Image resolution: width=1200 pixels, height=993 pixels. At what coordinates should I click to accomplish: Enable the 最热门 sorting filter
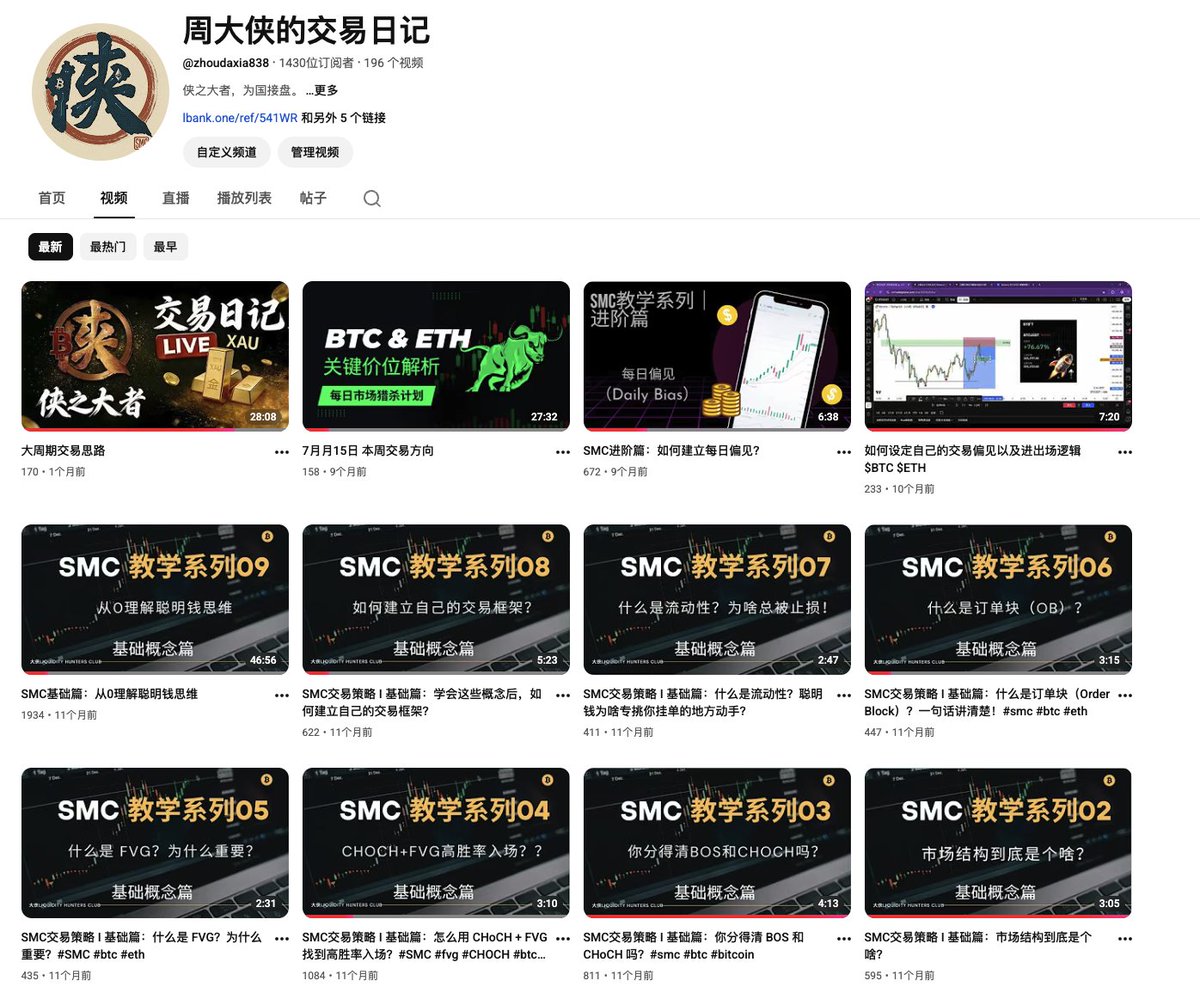coord(110,246)
